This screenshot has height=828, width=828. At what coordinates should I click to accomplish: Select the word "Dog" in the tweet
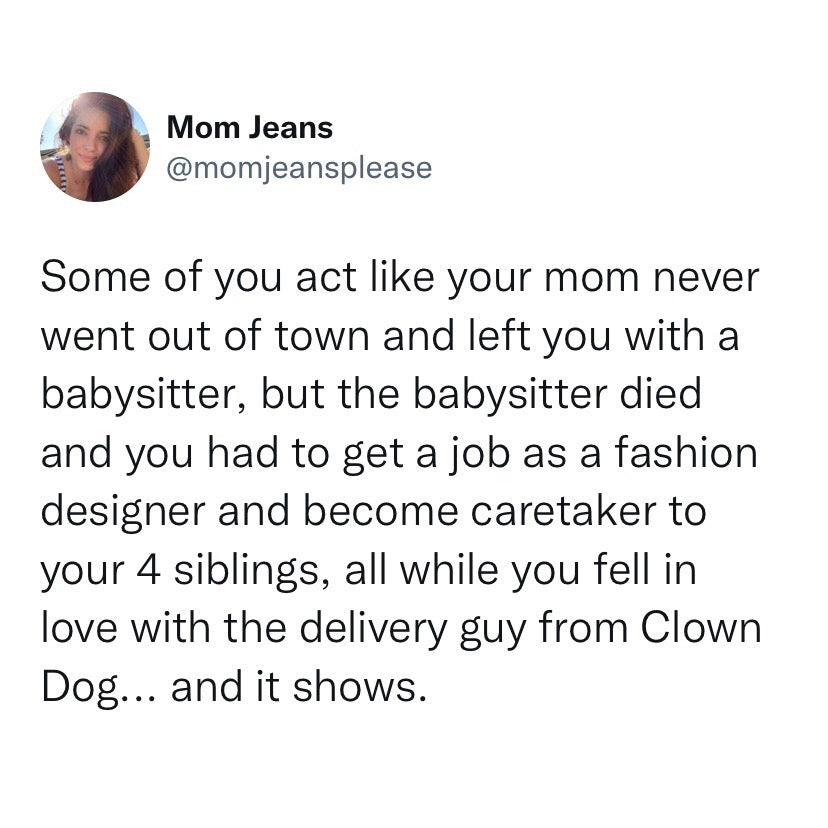tap(80, 688)
